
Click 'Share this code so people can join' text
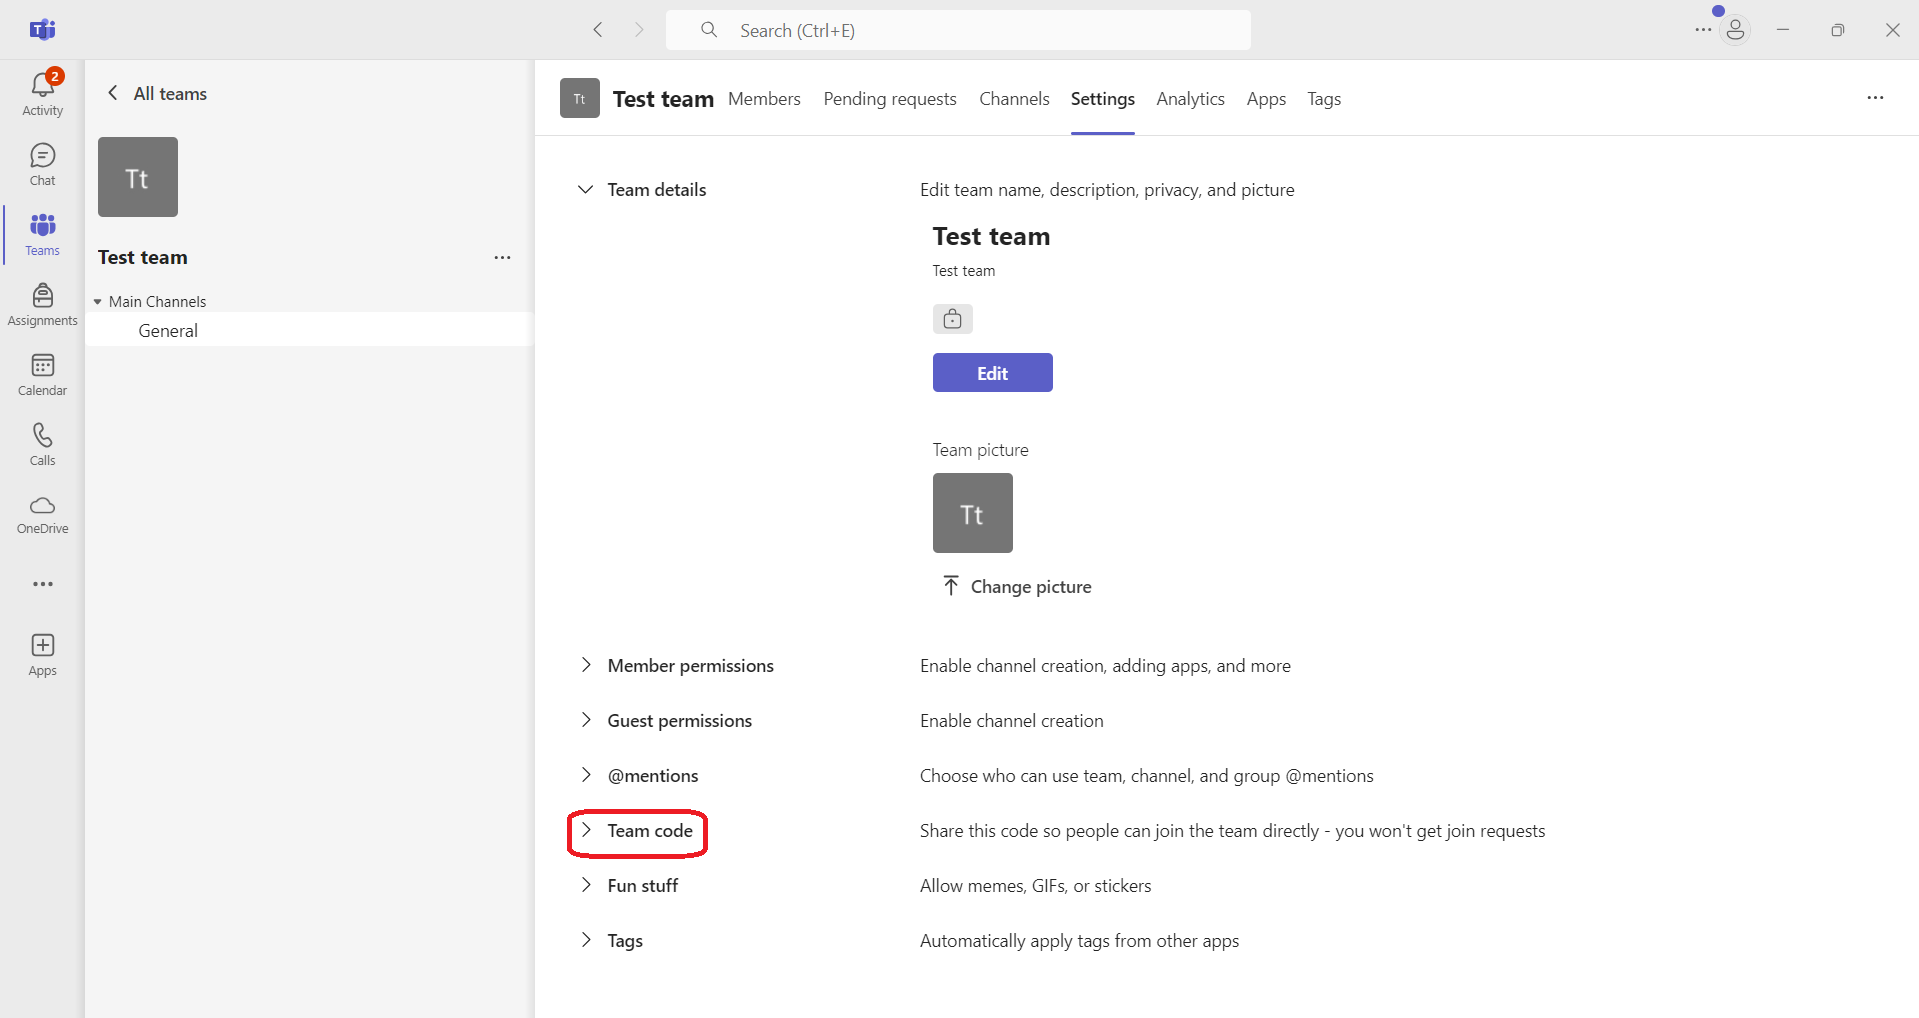[x=1232, y=831]
